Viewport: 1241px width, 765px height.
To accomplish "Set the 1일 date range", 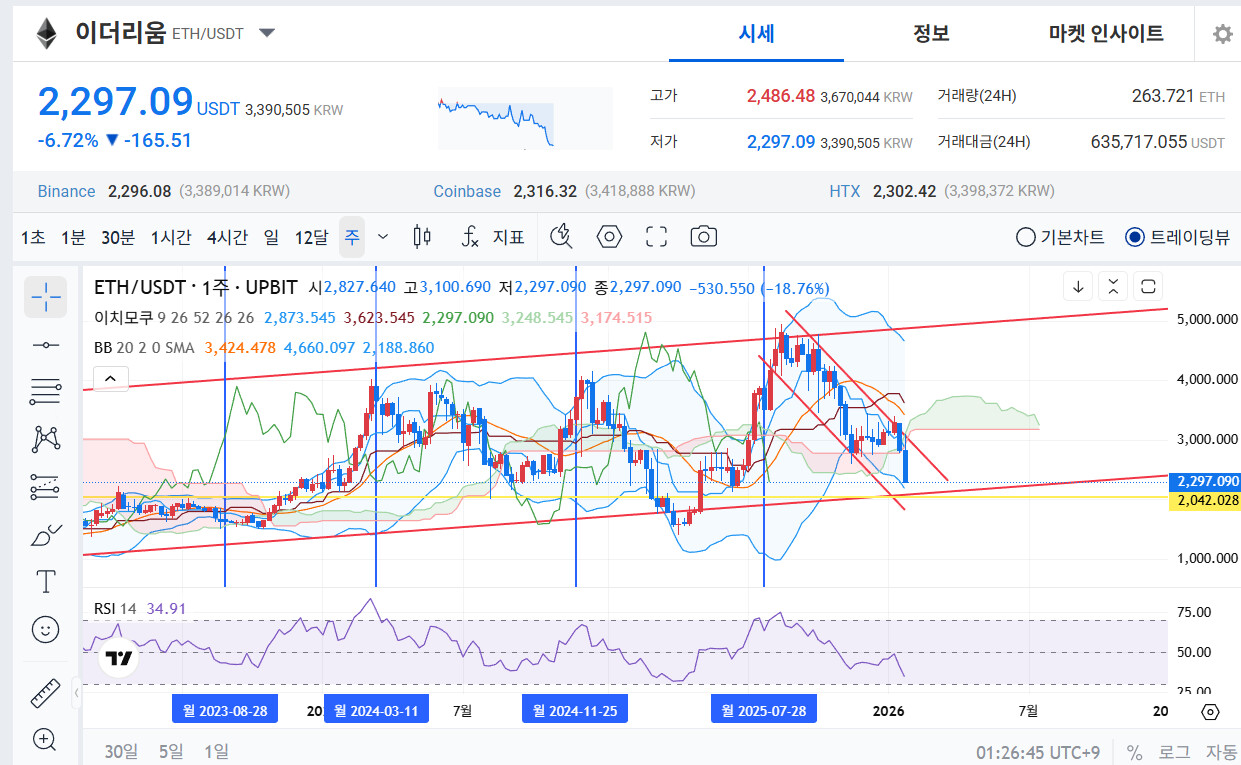I will (216, 752).
